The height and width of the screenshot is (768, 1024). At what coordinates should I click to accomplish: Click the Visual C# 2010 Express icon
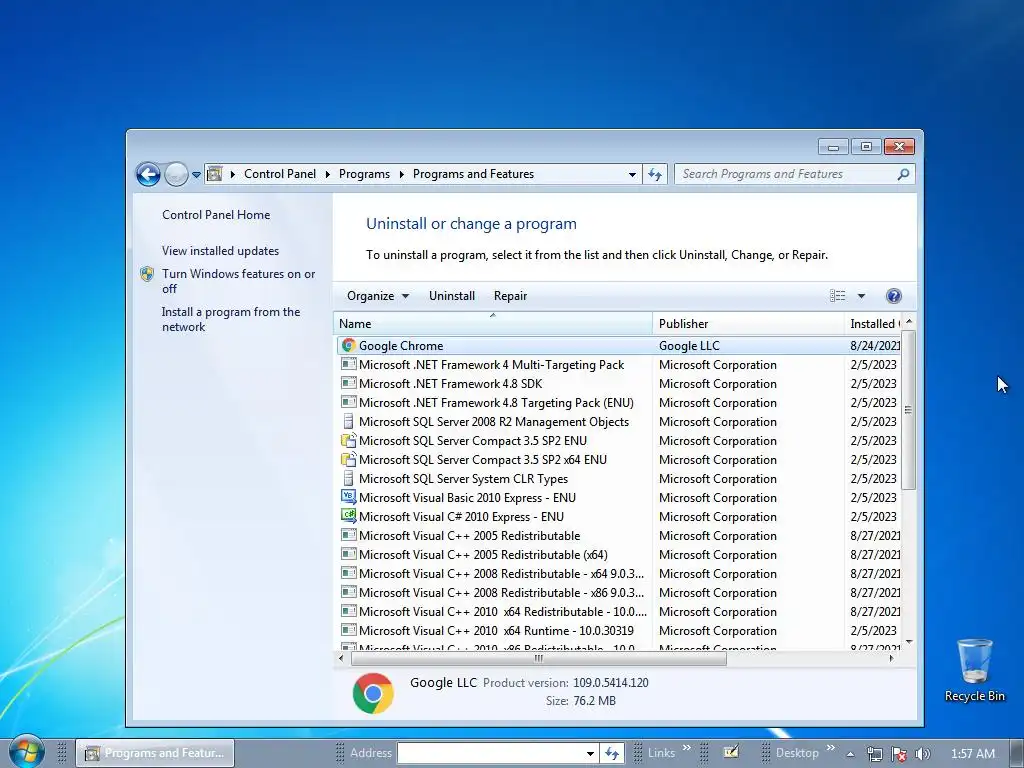point(349,516)
